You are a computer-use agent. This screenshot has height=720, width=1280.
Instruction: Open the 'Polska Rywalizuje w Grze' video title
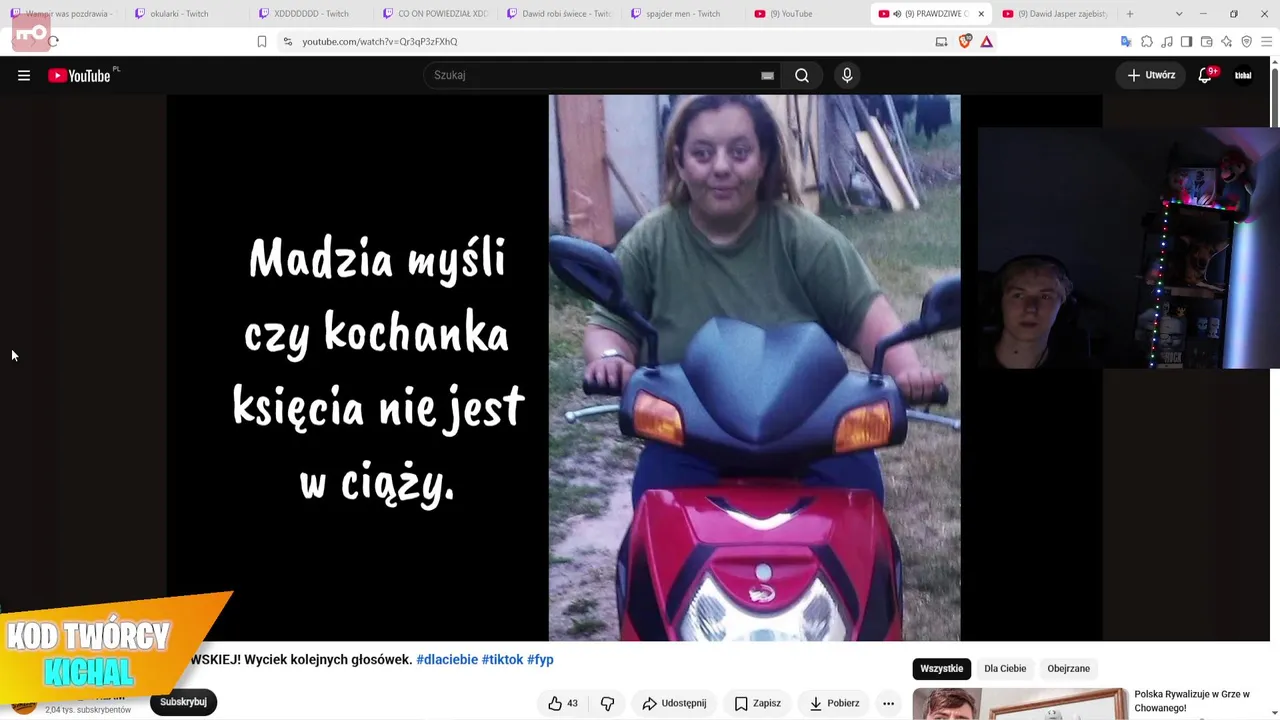[x=1192, y=701]
